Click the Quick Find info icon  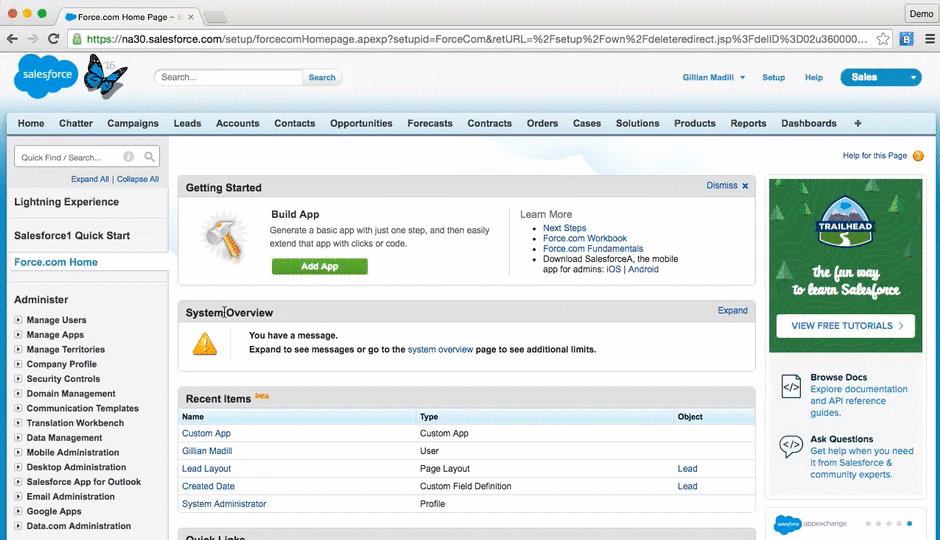(128, 157)
